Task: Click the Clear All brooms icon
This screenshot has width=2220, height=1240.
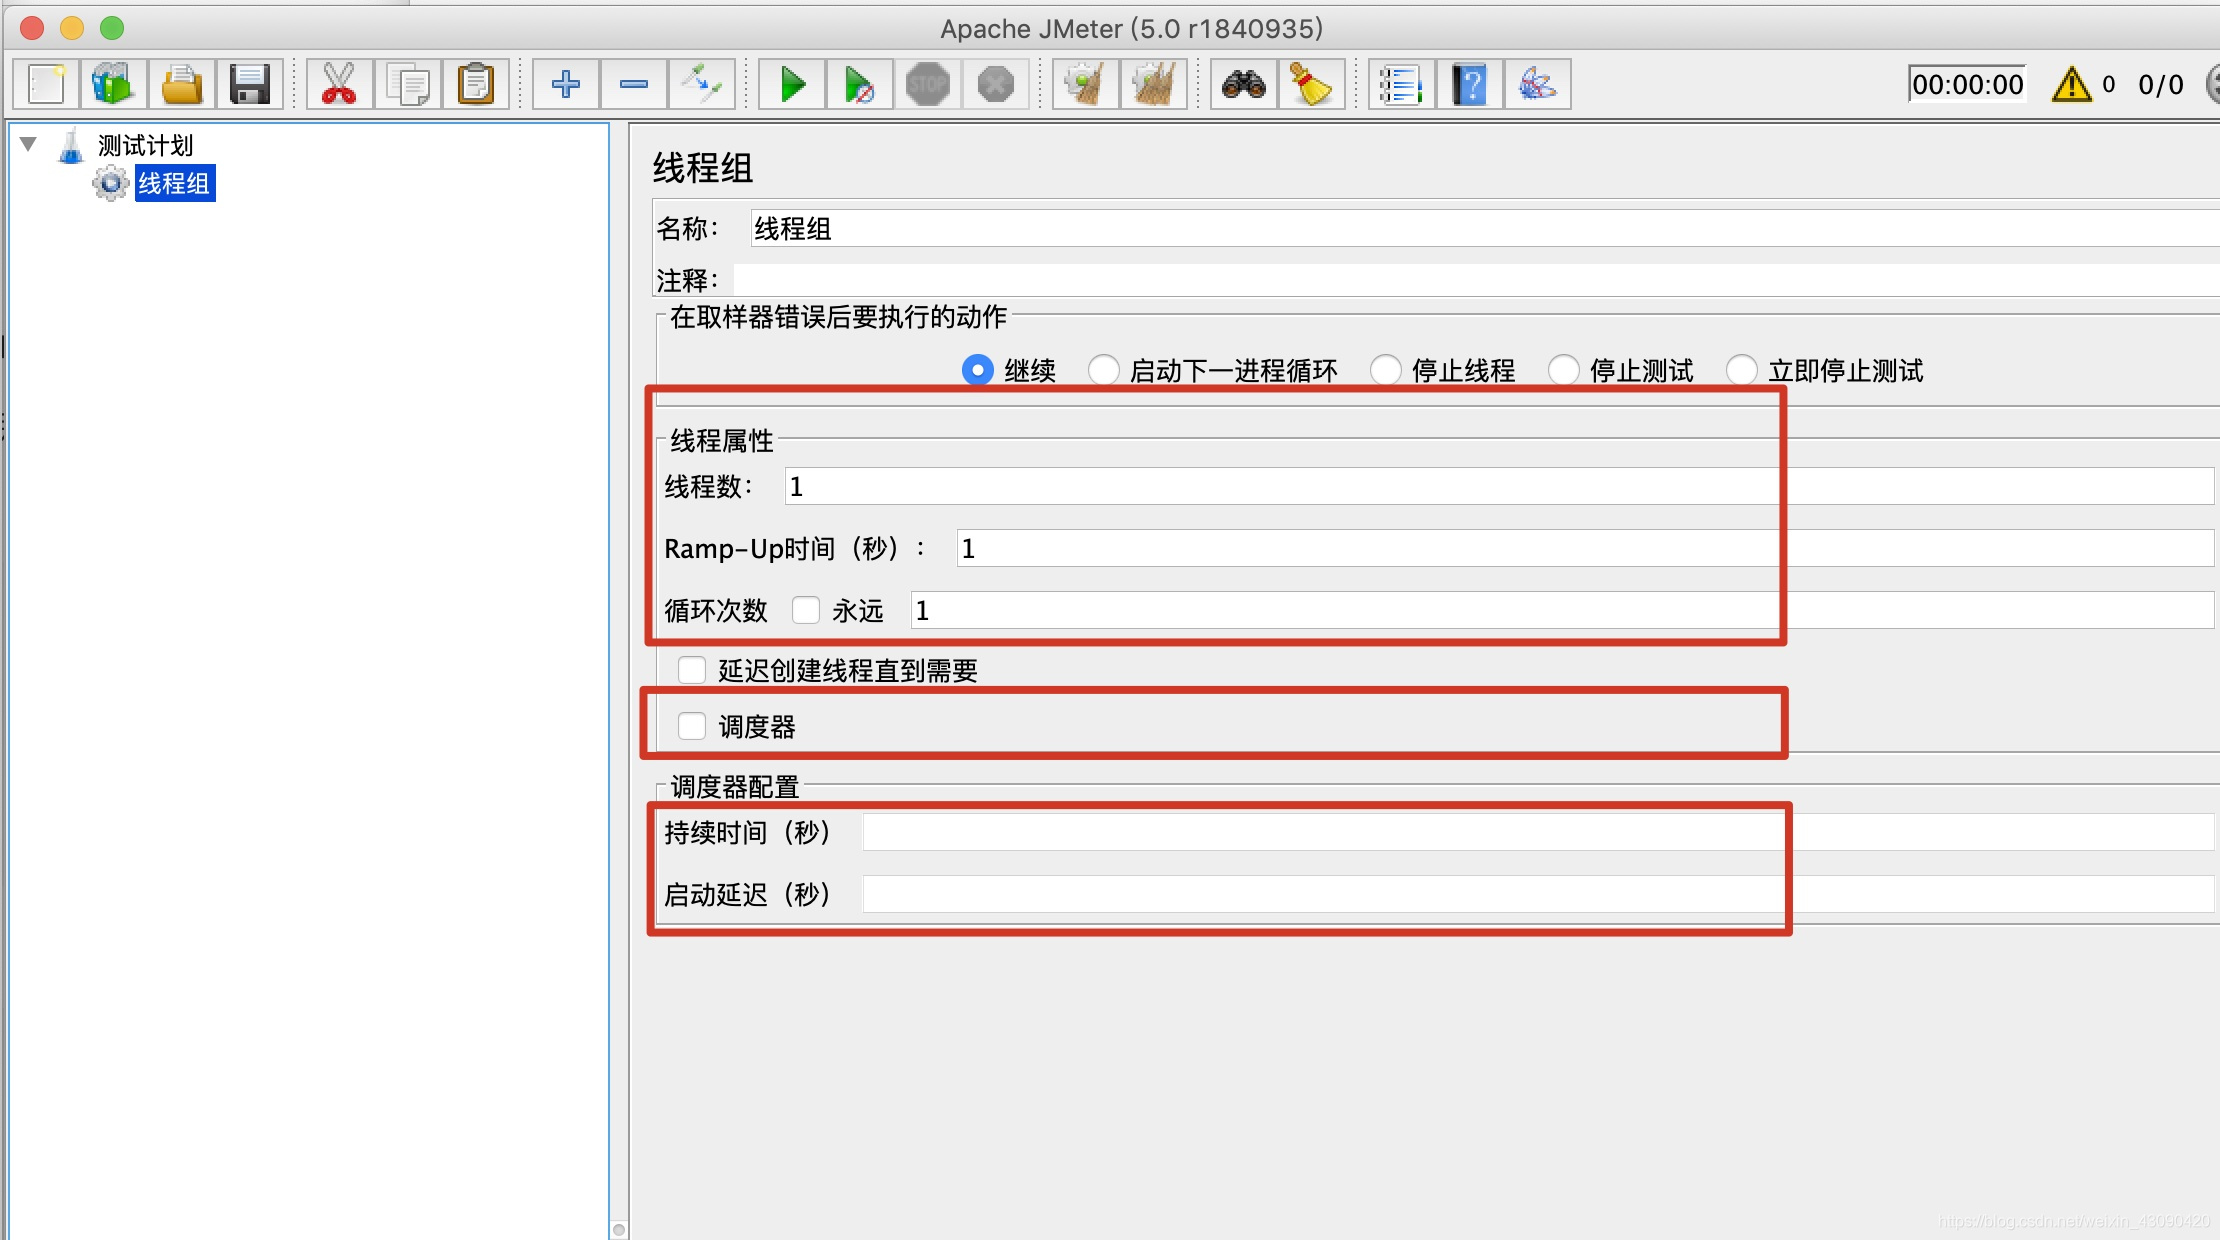Action: point(1153,84)
